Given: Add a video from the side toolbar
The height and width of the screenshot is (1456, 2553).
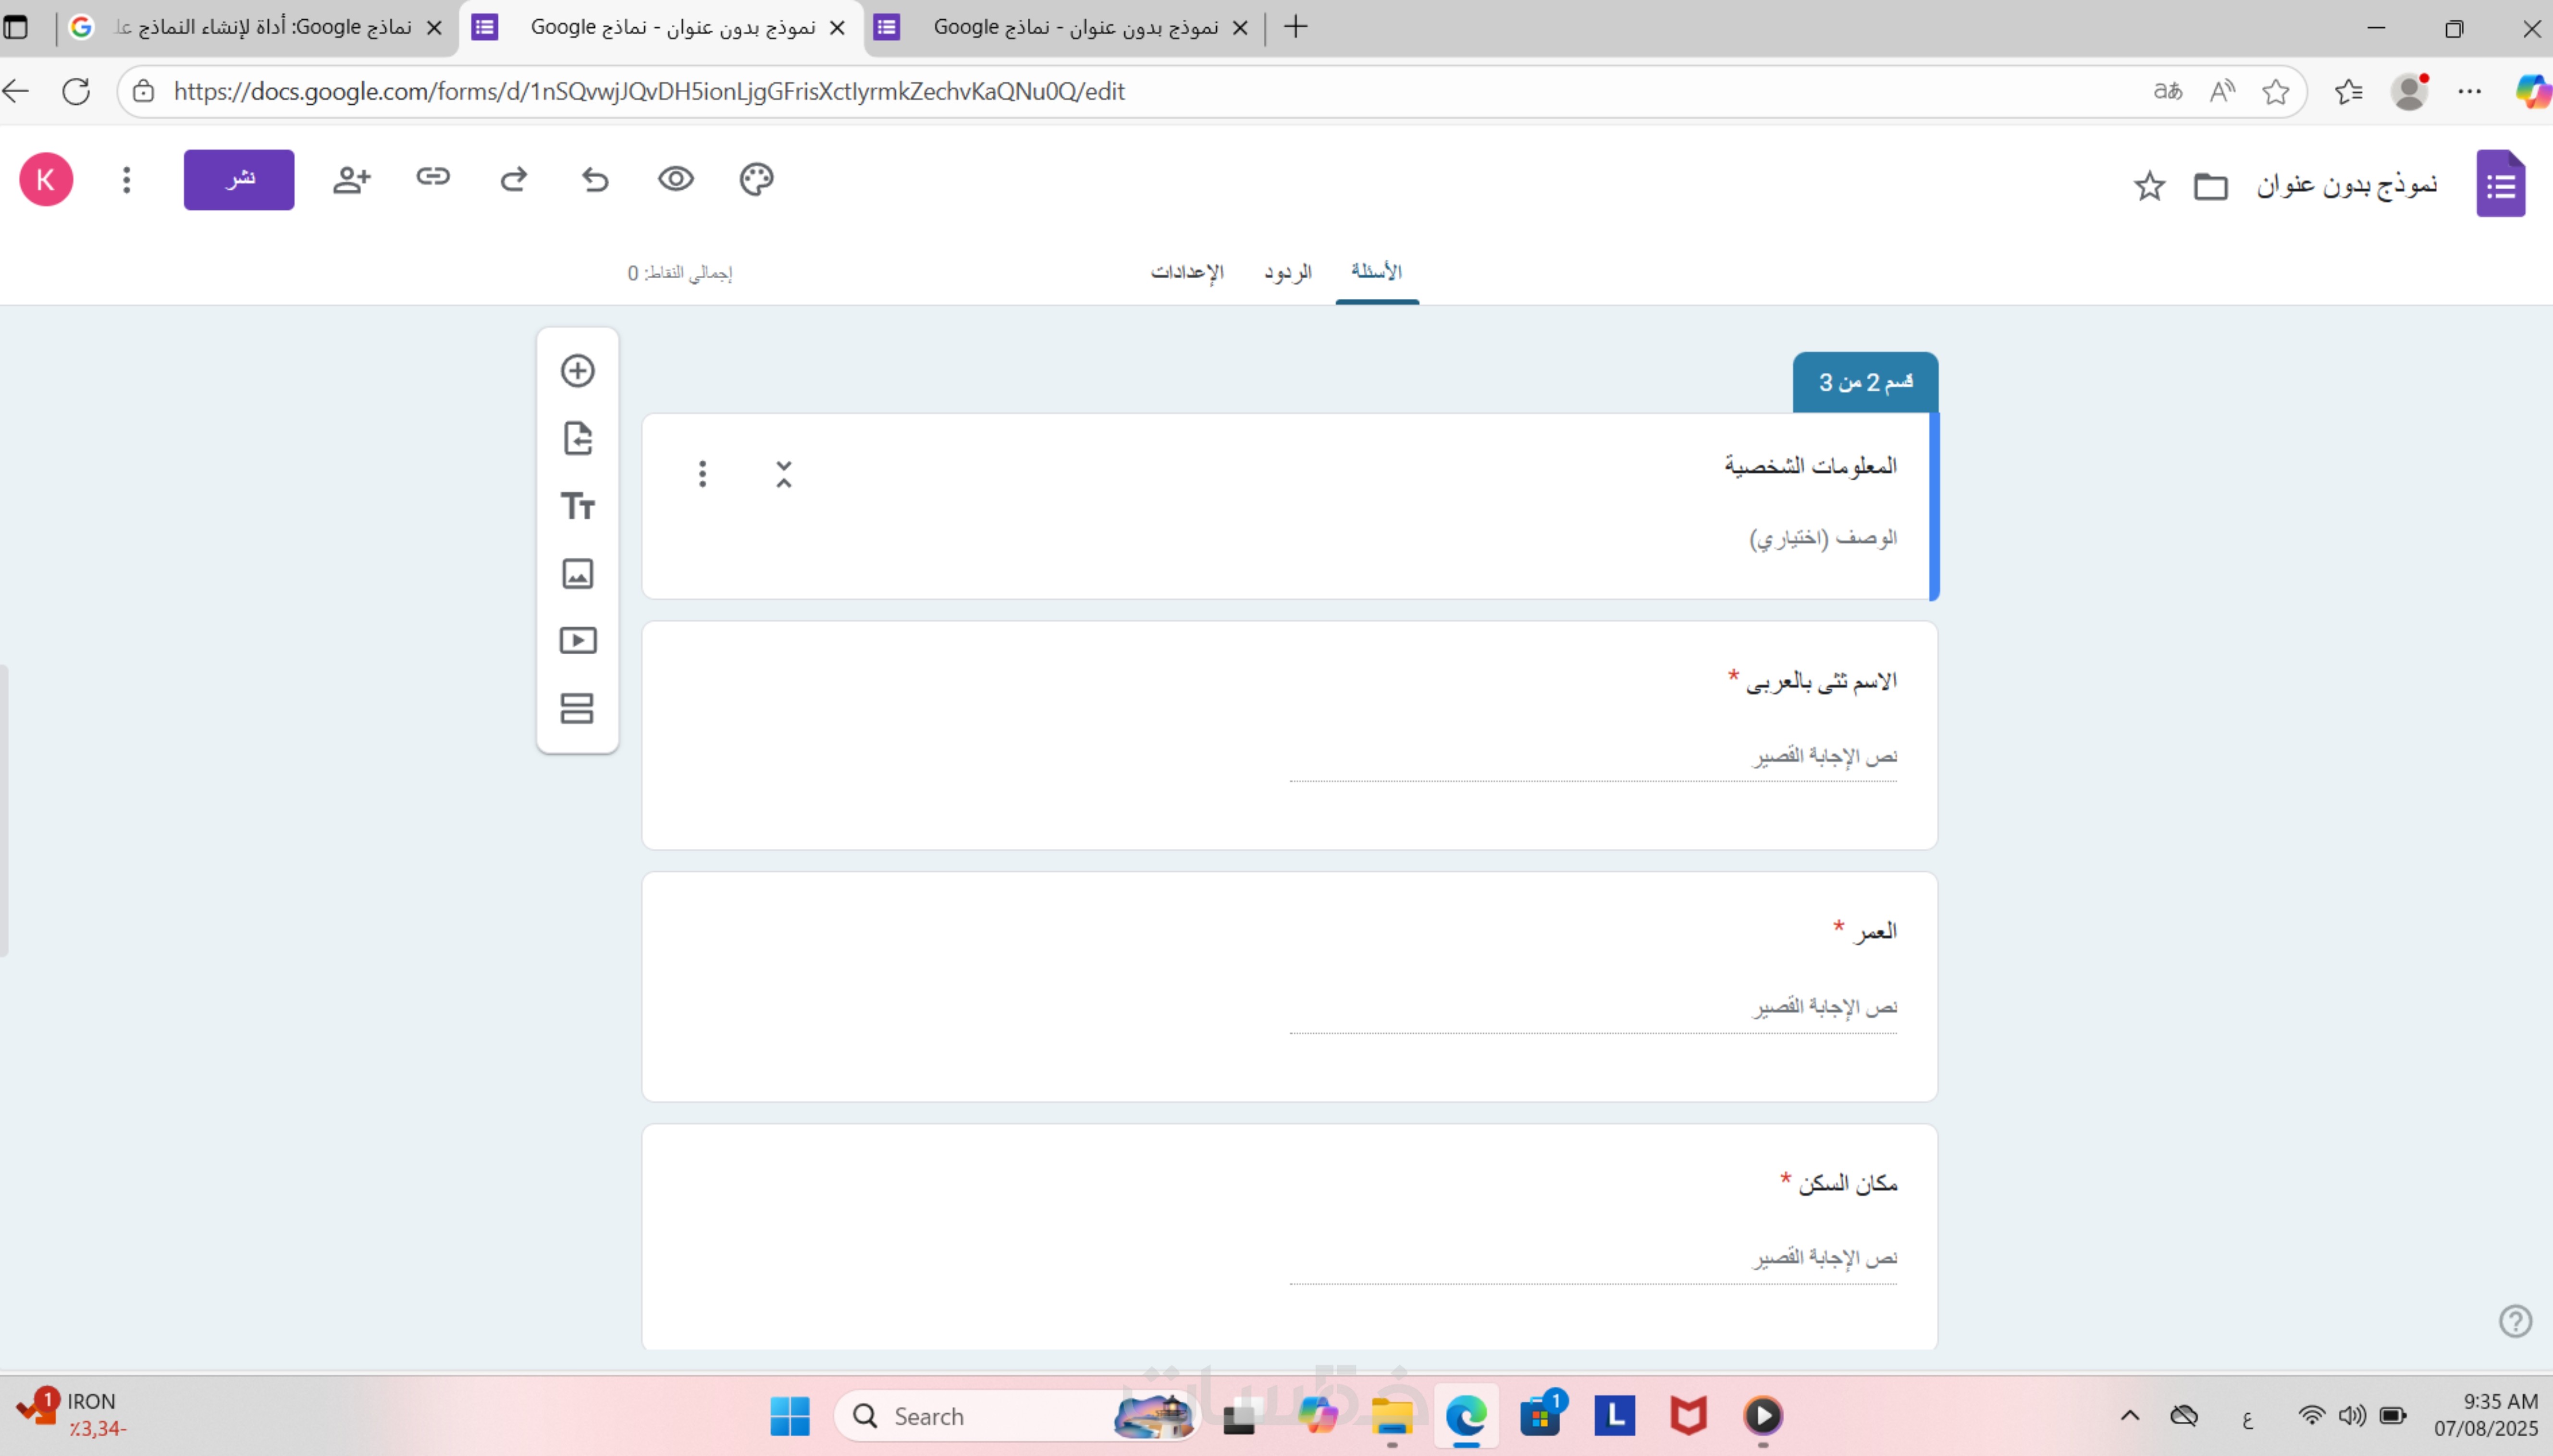Looking at the screenshot, I should 577,640.
